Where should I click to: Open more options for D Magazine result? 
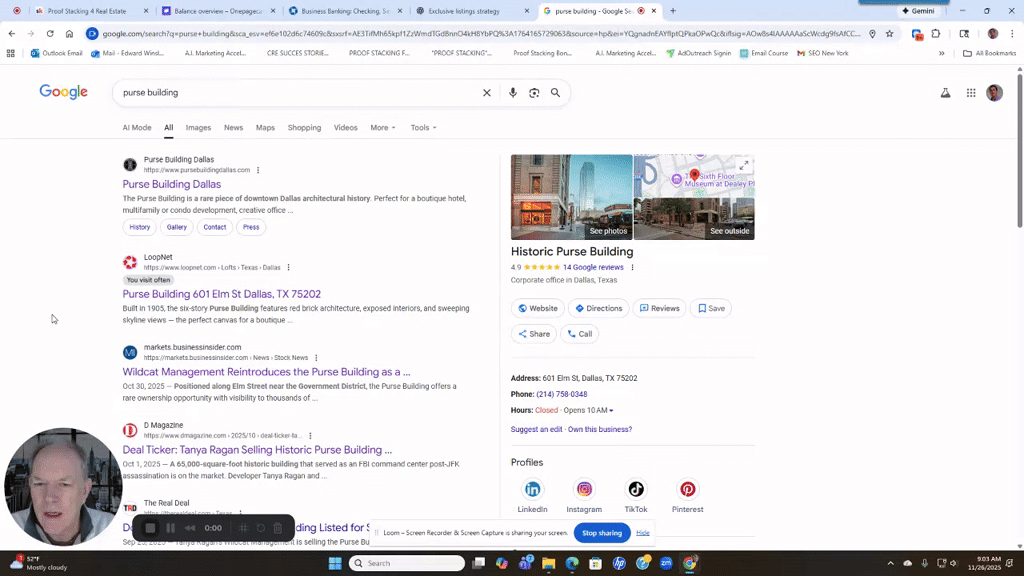click(x=310, y=436)
